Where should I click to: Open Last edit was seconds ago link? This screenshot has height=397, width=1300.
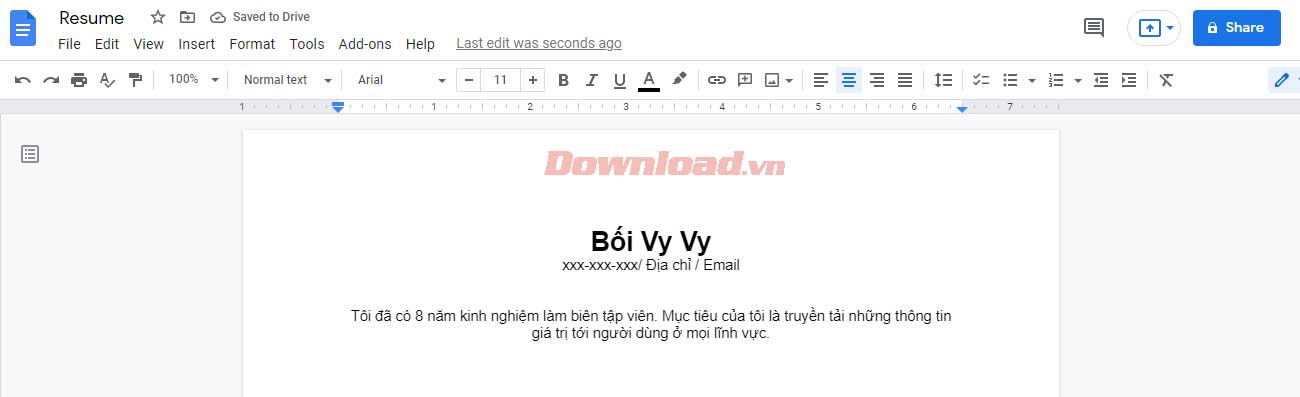[x=539, y=44]
